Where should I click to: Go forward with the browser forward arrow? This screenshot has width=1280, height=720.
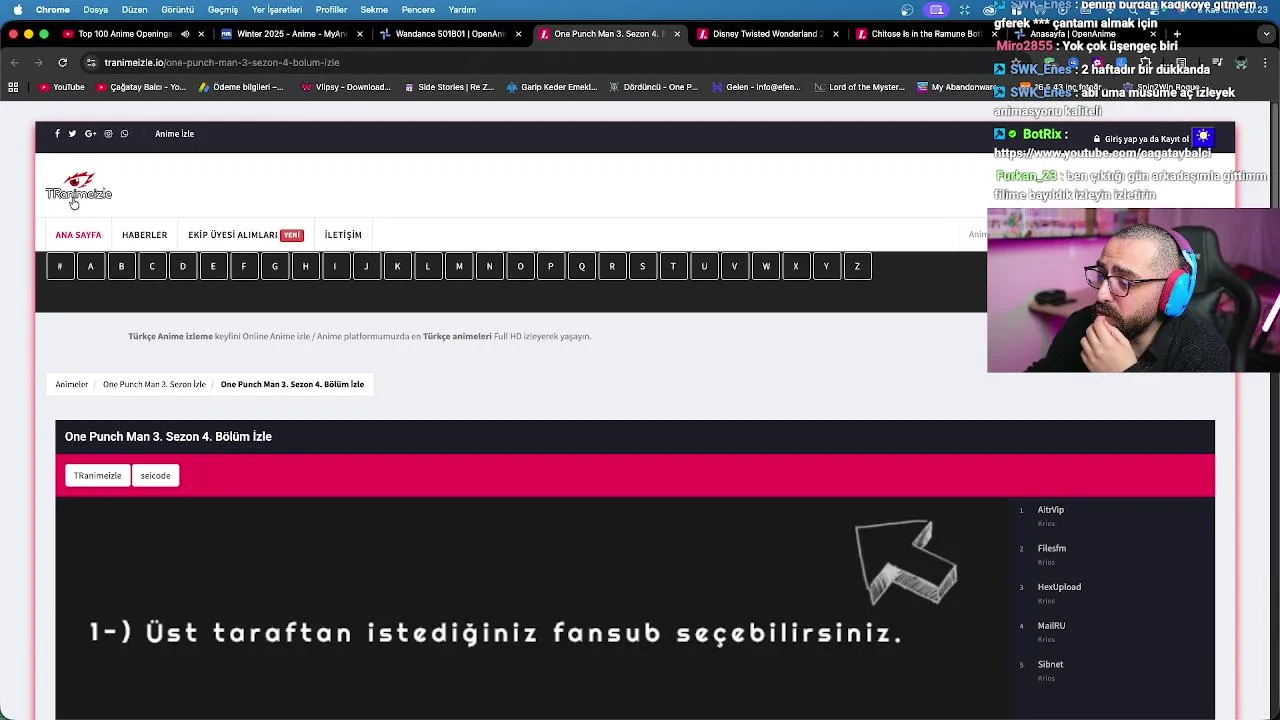38,62
